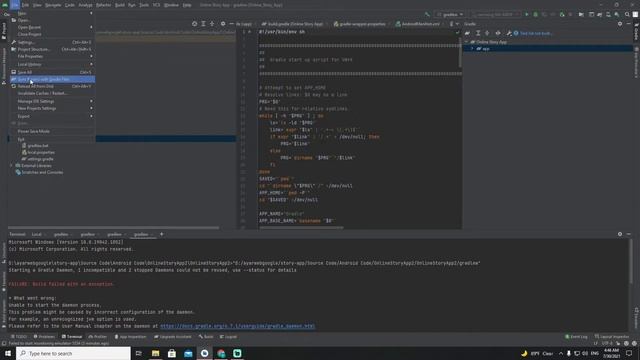
Task: Open the Edit menu
Action: [25, 5]
